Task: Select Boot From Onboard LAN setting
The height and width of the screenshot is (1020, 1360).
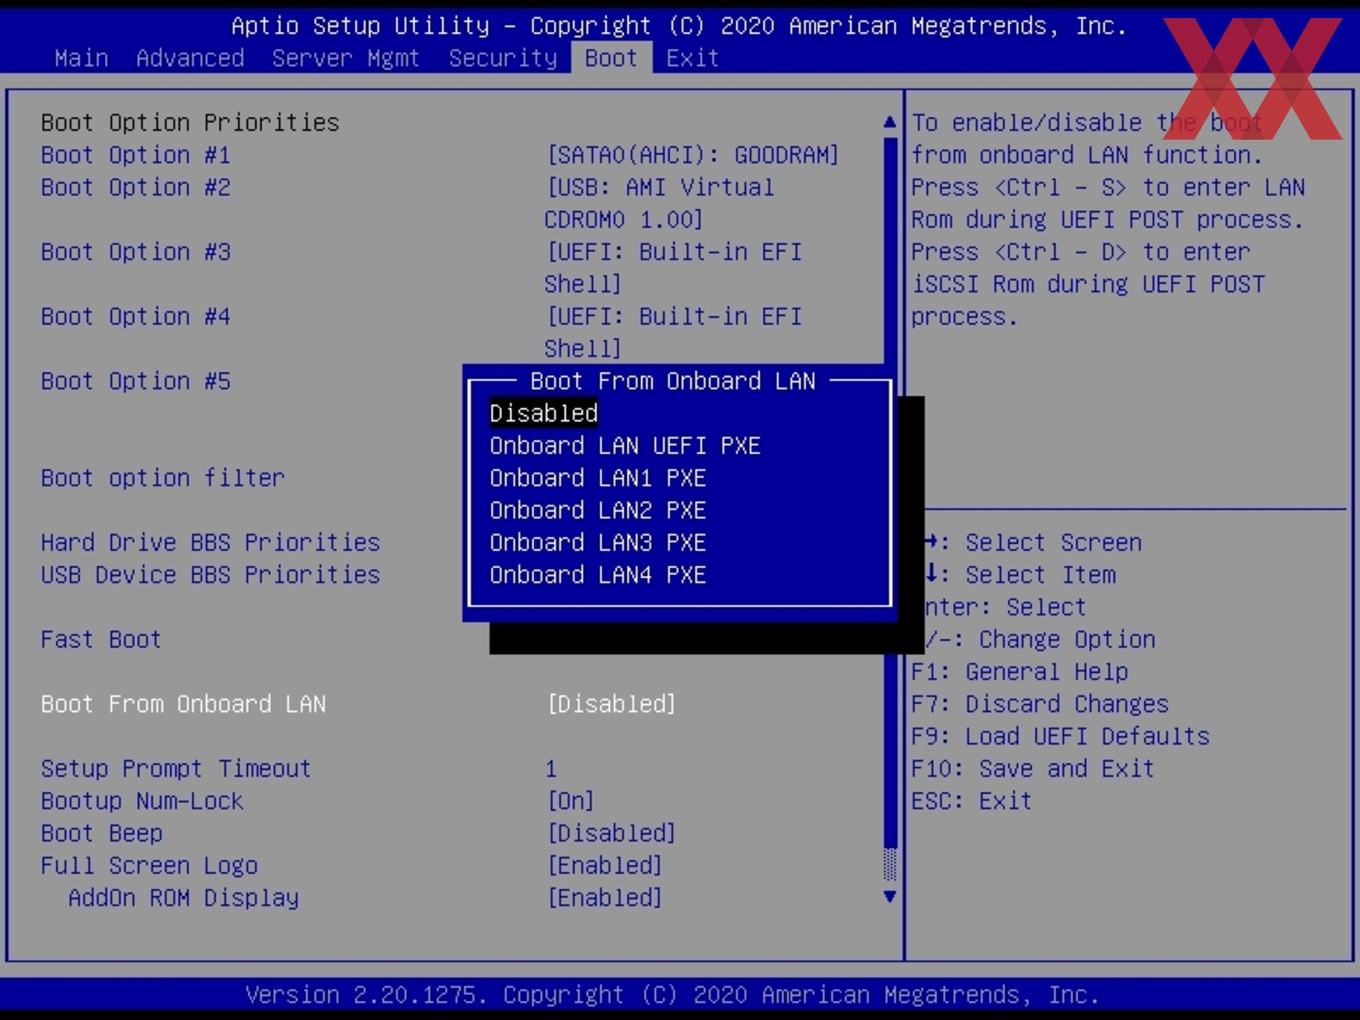Action: tap(184, 704)
